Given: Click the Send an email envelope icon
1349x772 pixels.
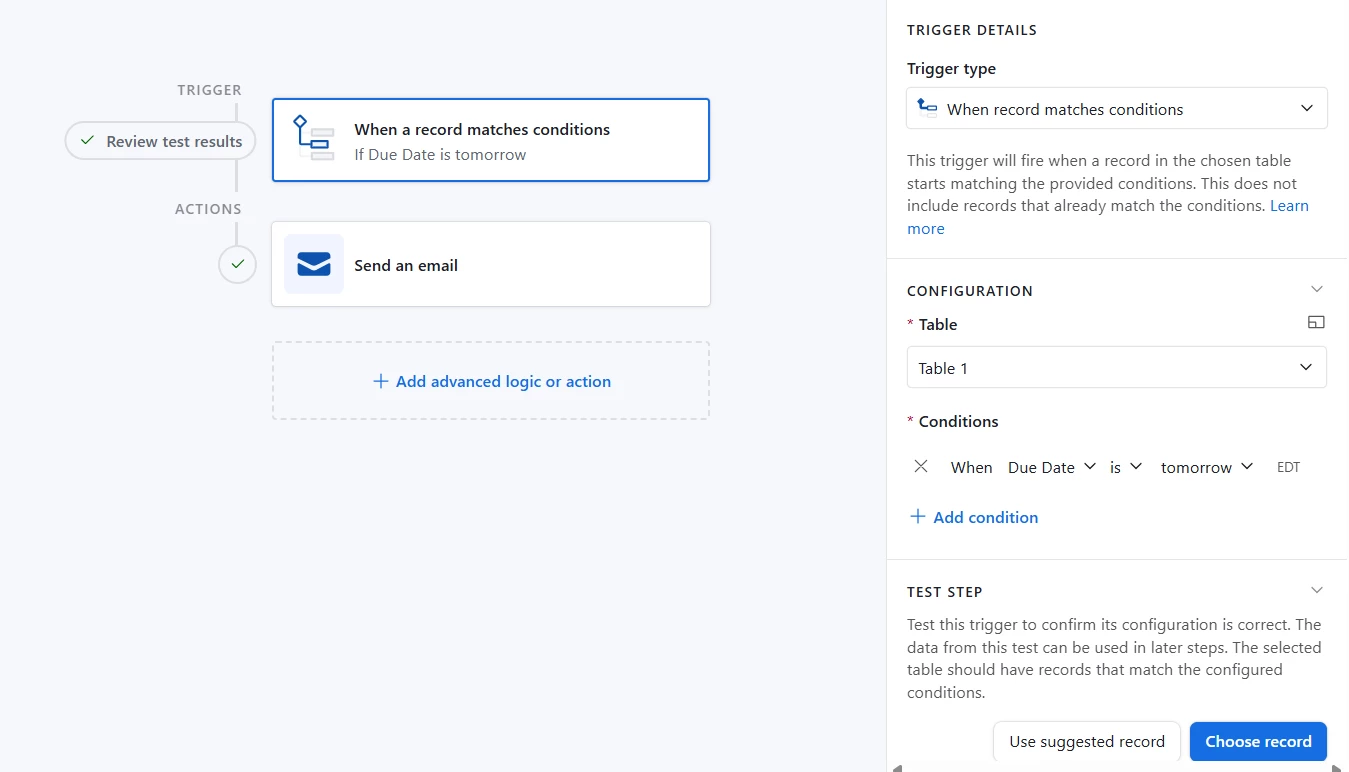Looking at the screenshot, I should (314, 264).
